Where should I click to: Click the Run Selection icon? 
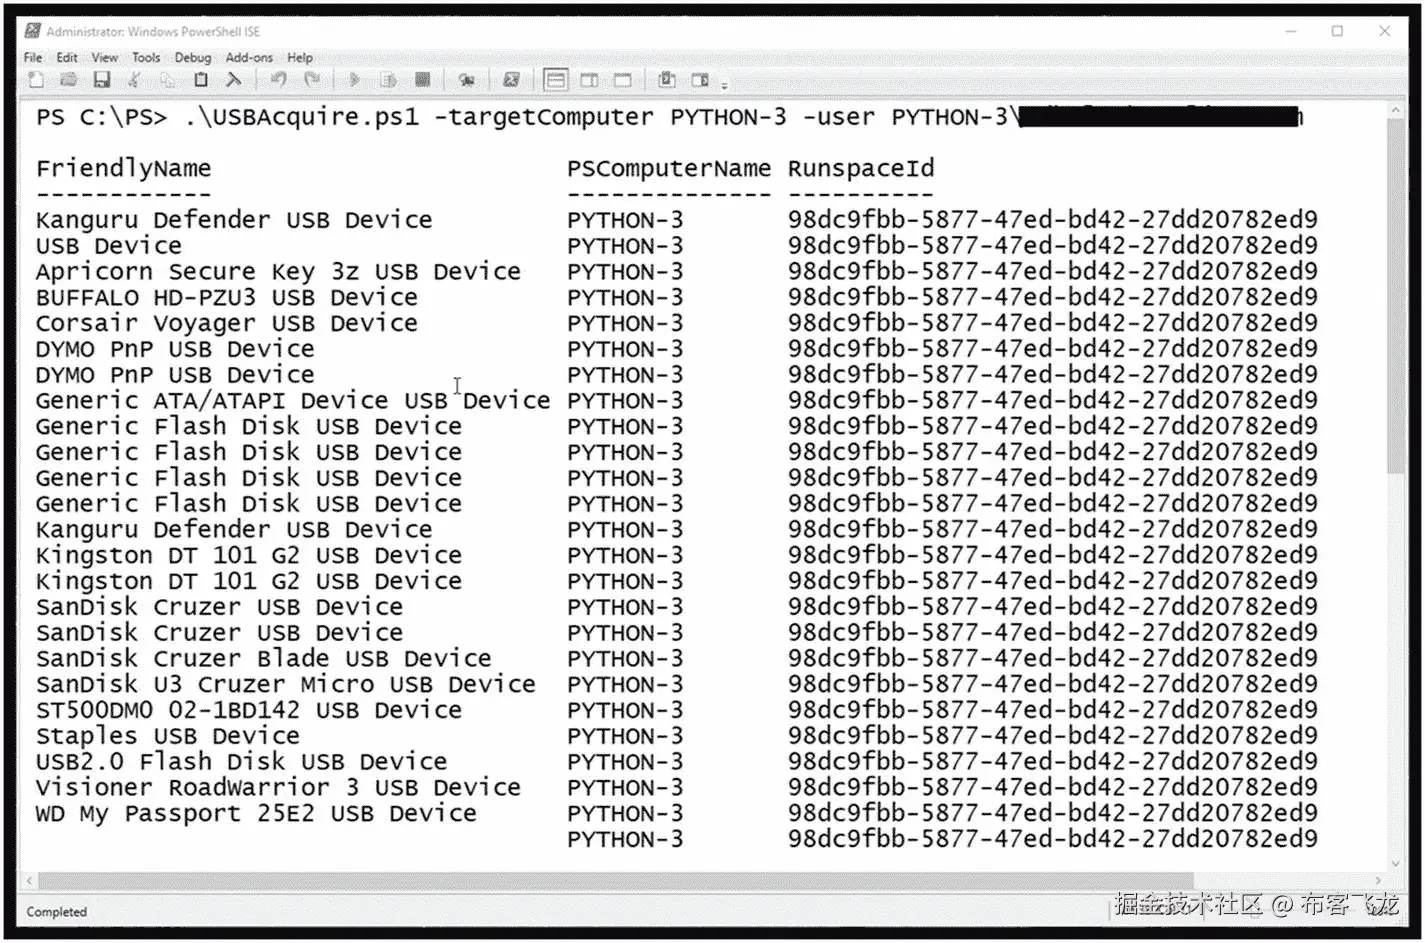click(x=388, y=80)
